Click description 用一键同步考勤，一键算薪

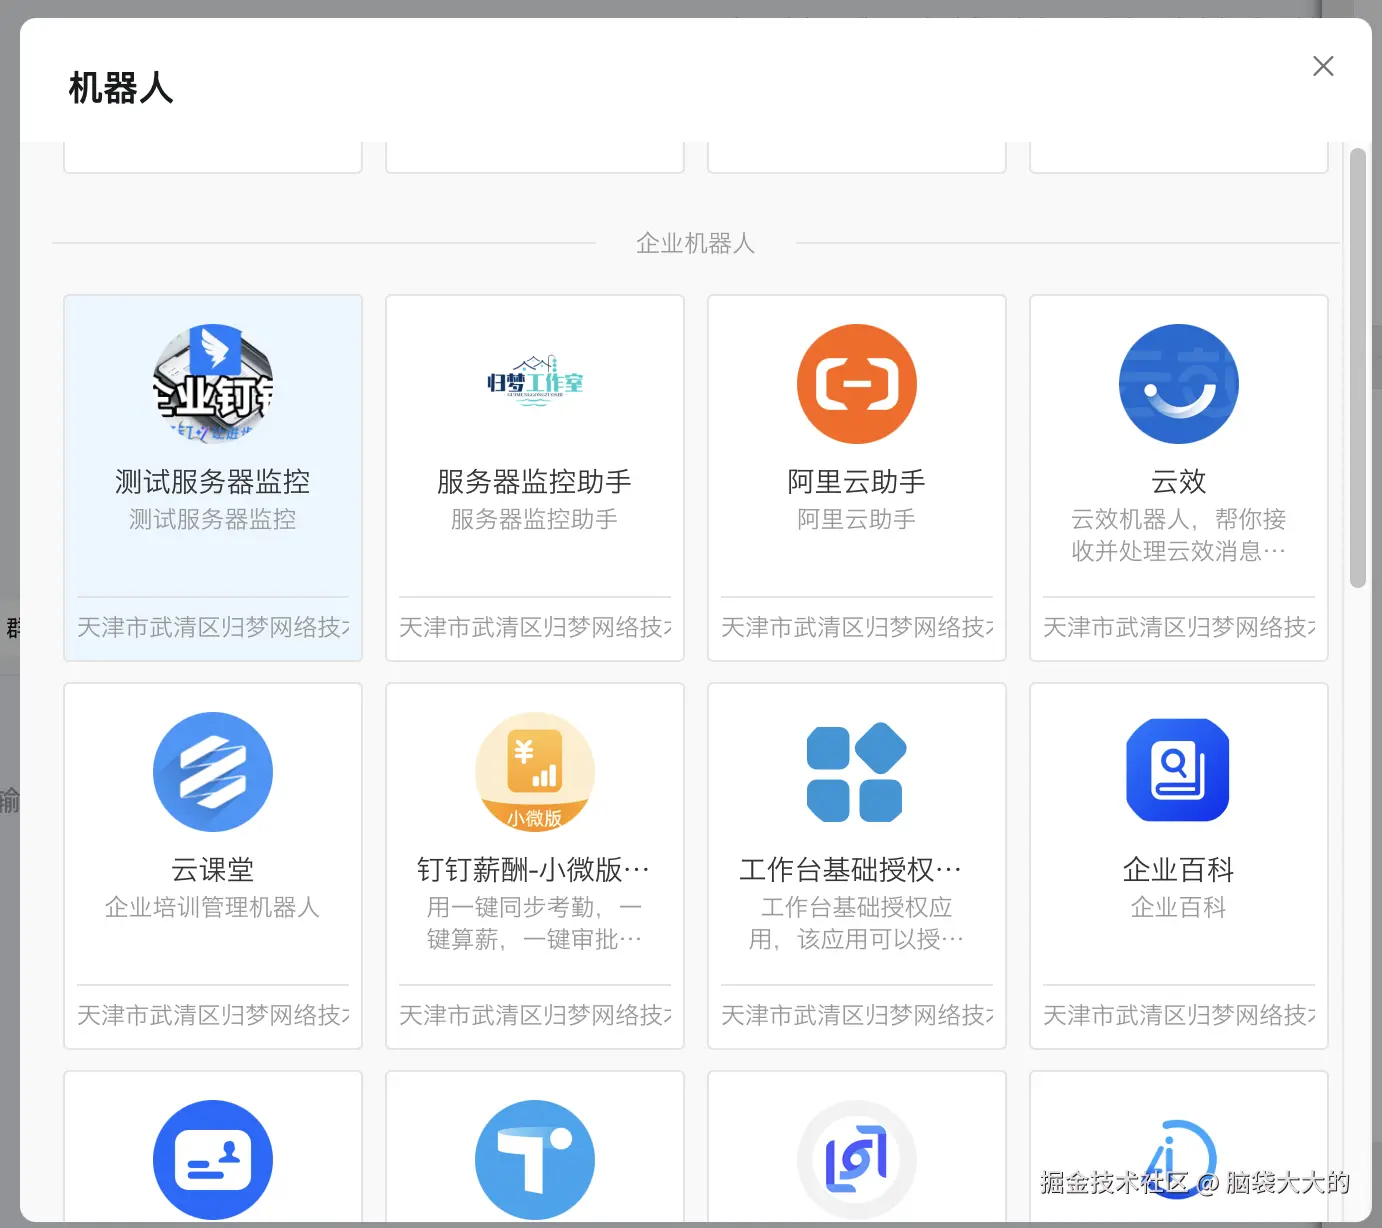point(535,923)
